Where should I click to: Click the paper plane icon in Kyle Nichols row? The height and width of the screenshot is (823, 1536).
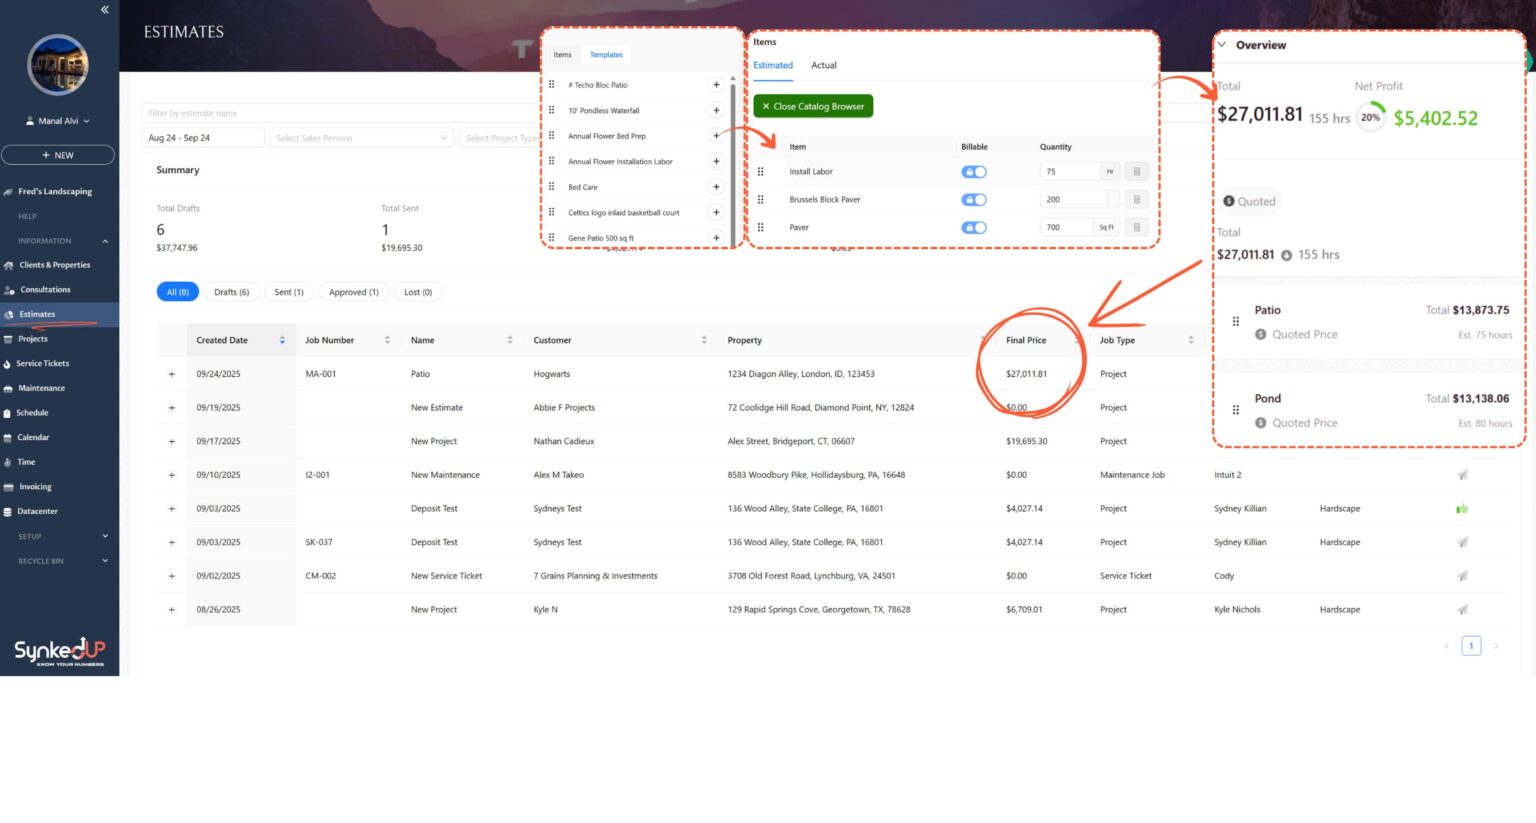[1462, 610]
